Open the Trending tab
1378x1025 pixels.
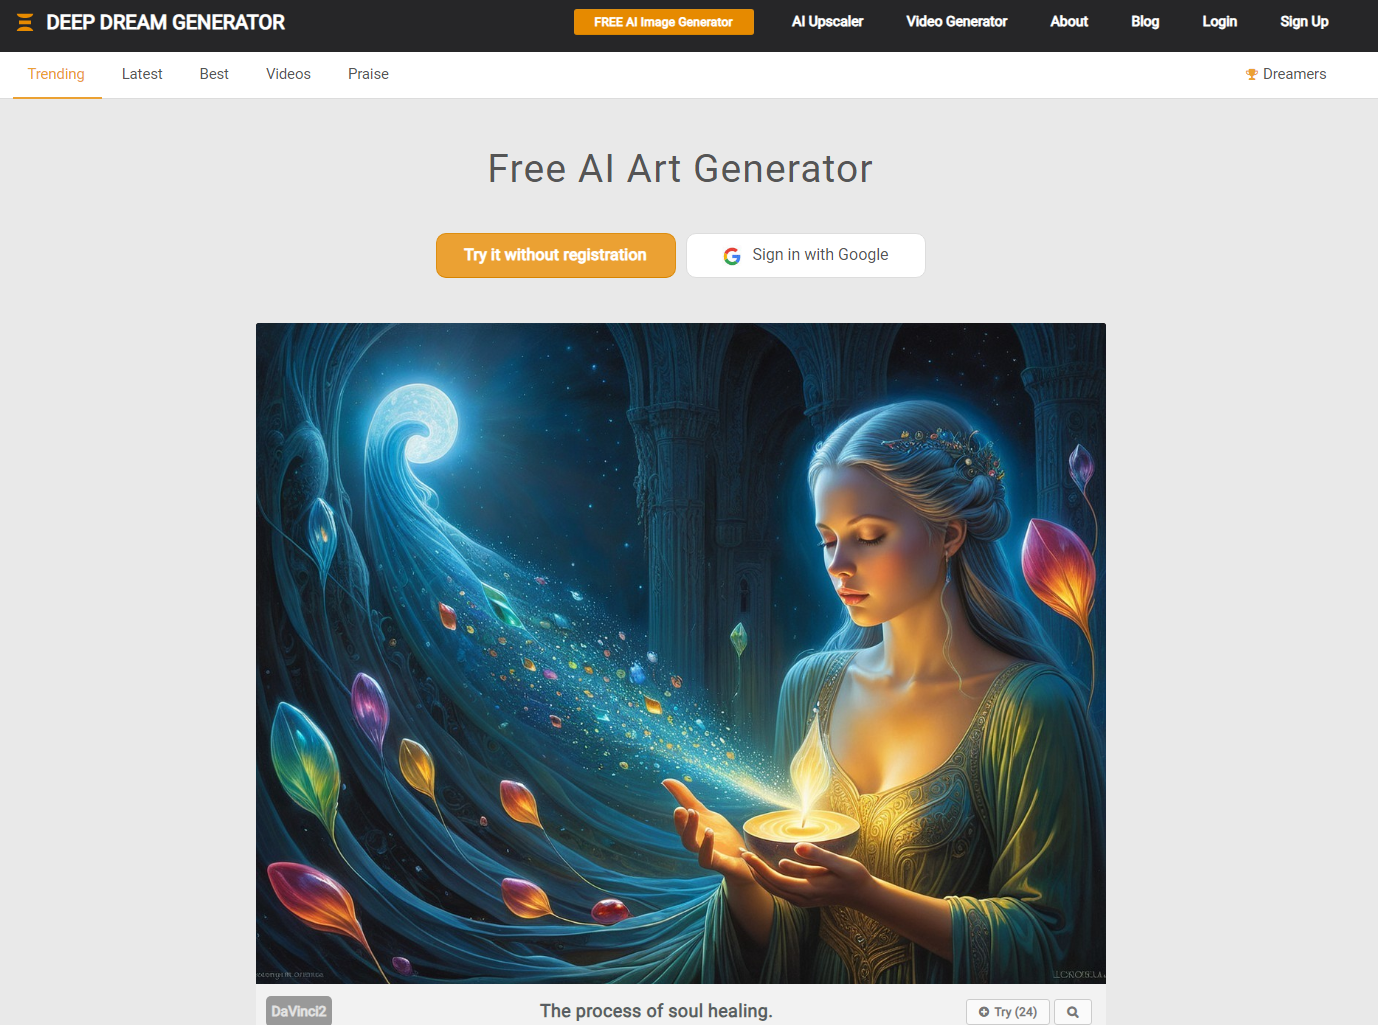pyautogui.click(x=56, y=74)
